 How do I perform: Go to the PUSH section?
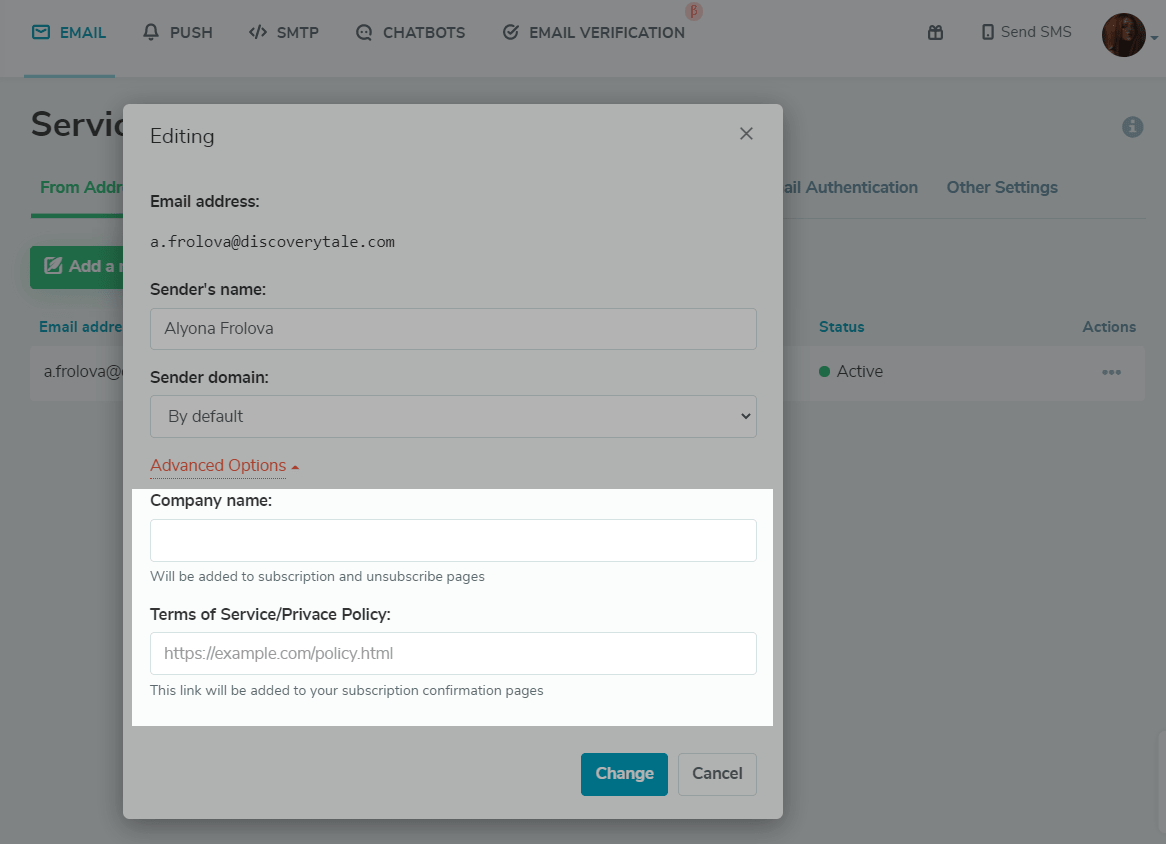[178, 32]
